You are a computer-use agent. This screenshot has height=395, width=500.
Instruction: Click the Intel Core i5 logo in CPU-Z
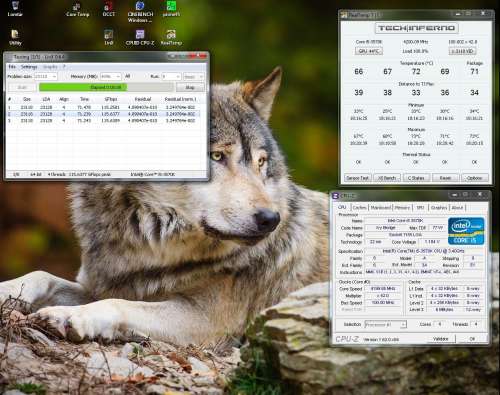pos(466,231)
